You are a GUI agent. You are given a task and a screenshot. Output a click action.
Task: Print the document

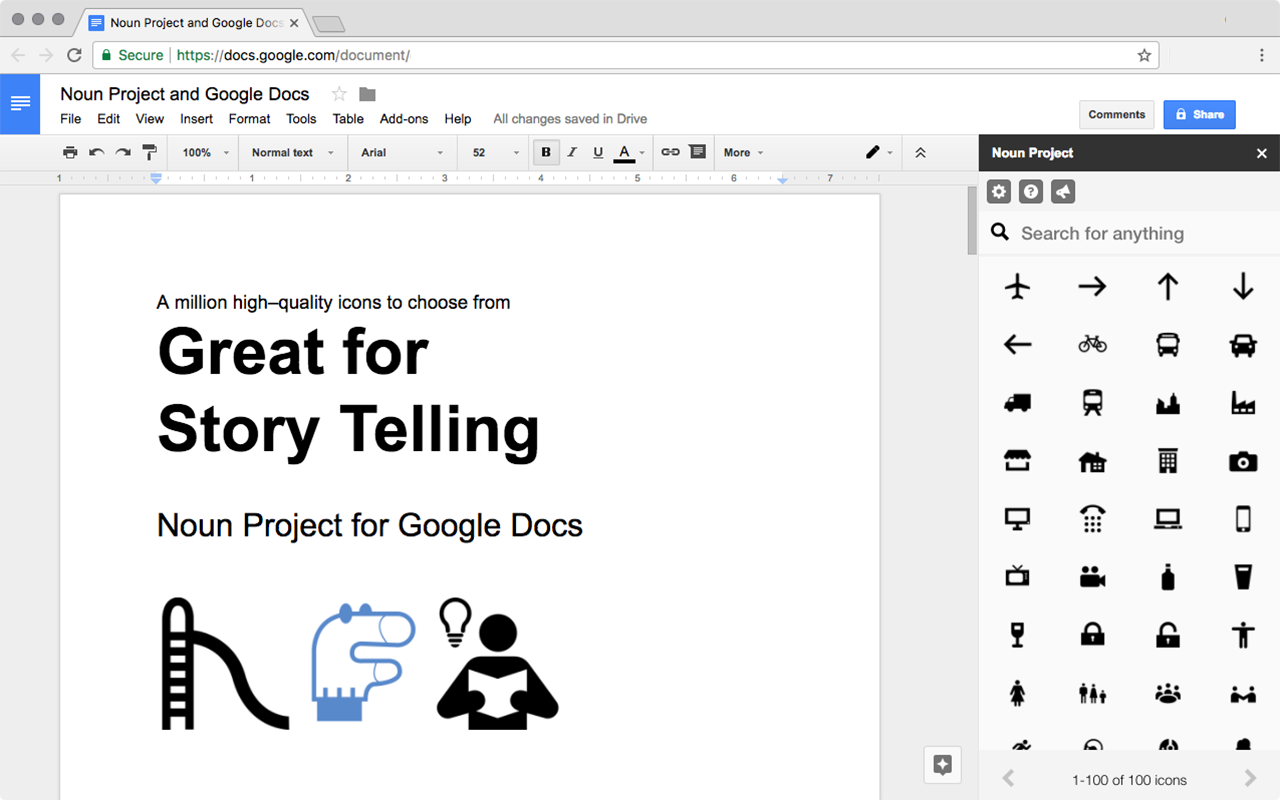point(70,153)
